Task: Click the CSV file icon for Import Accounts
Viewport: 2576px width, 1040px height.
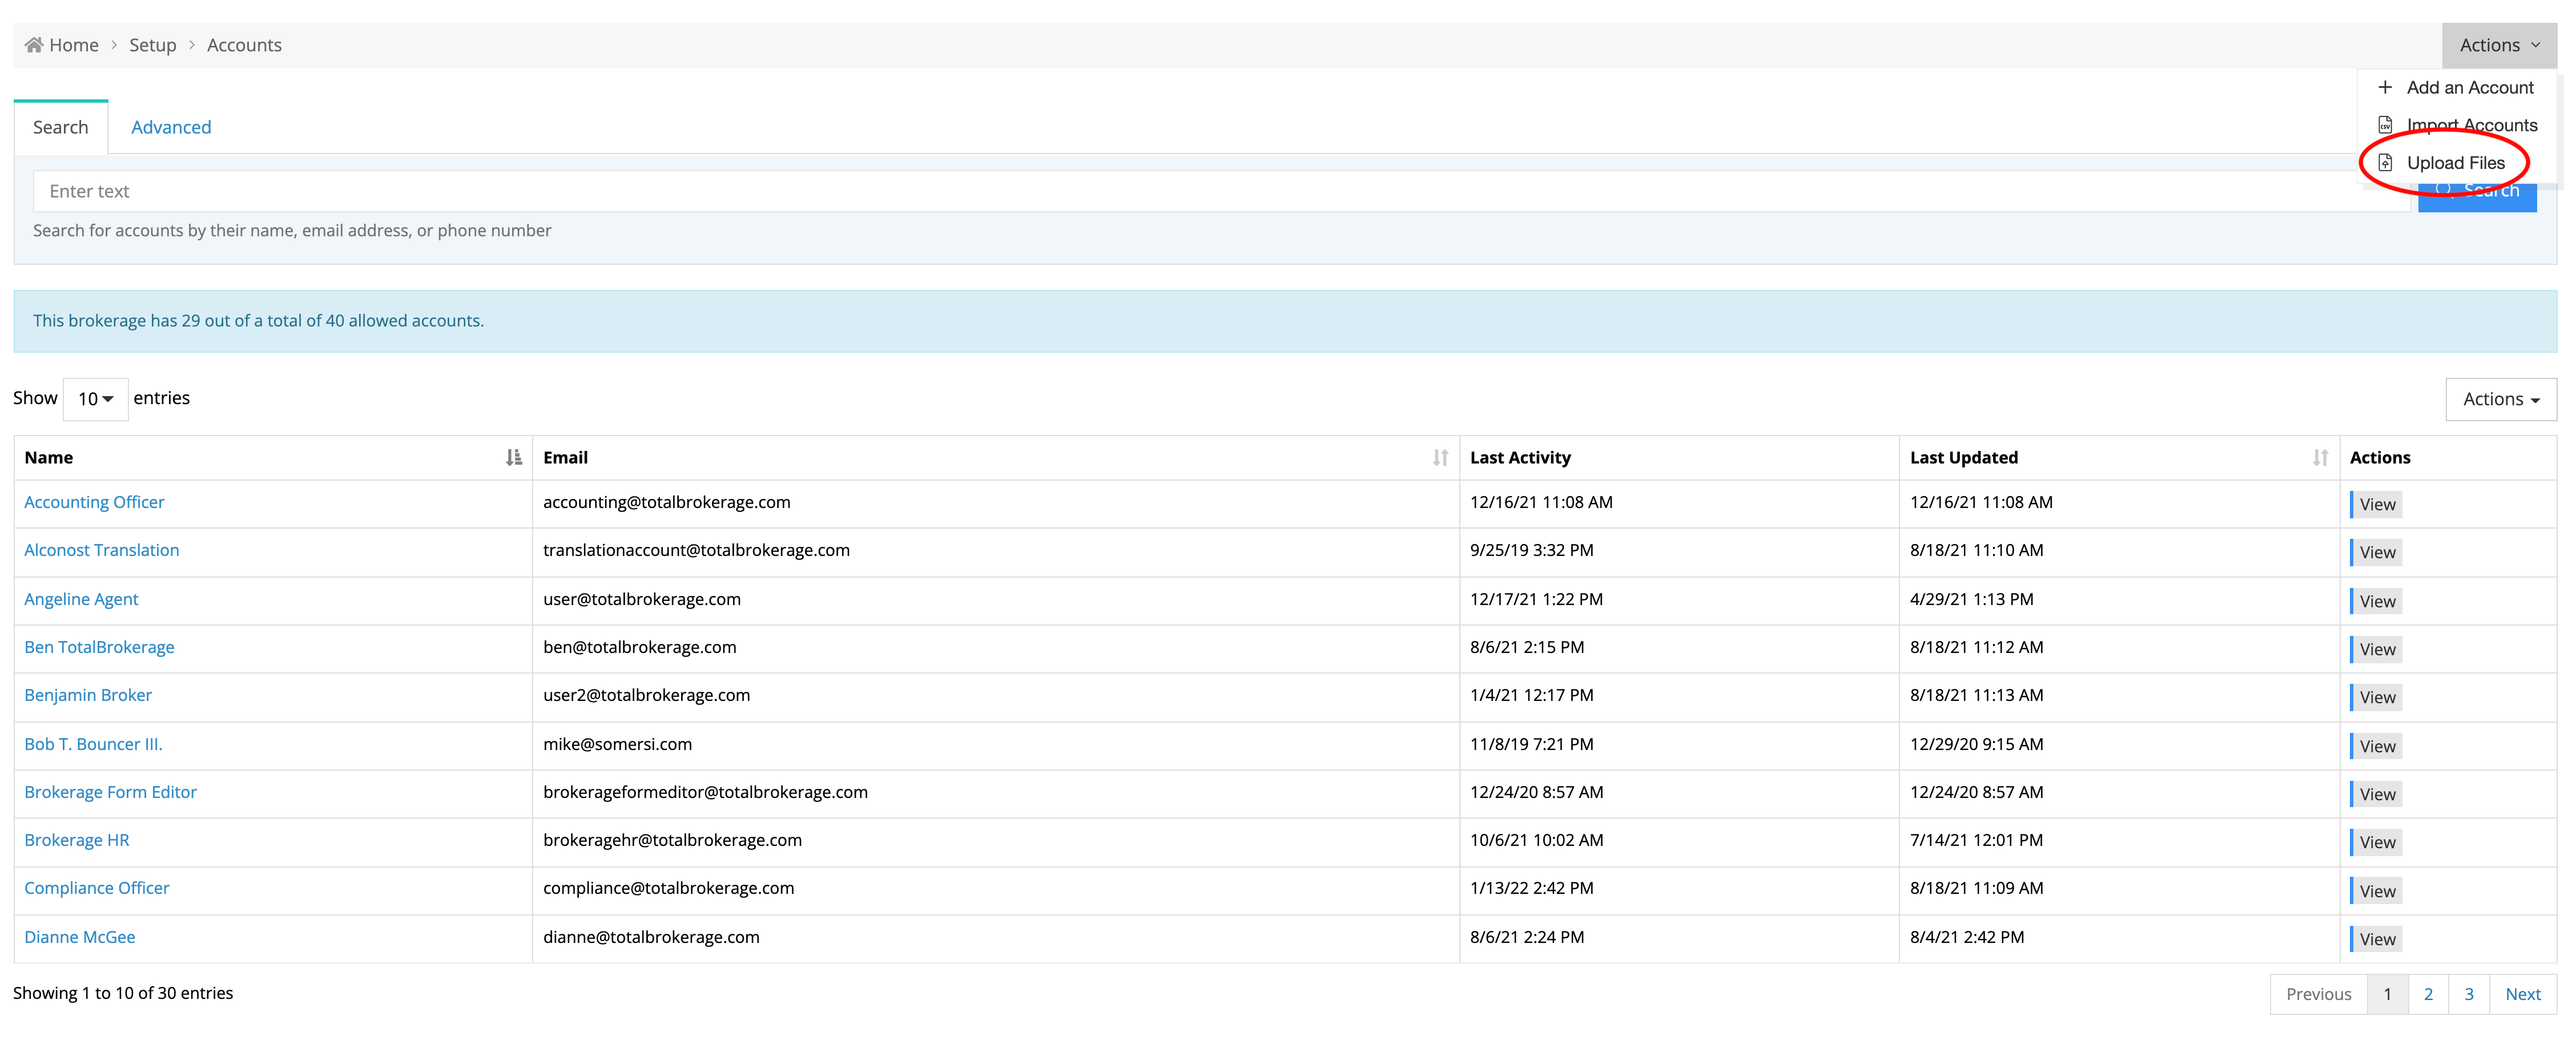Action: click(2385, 126)
